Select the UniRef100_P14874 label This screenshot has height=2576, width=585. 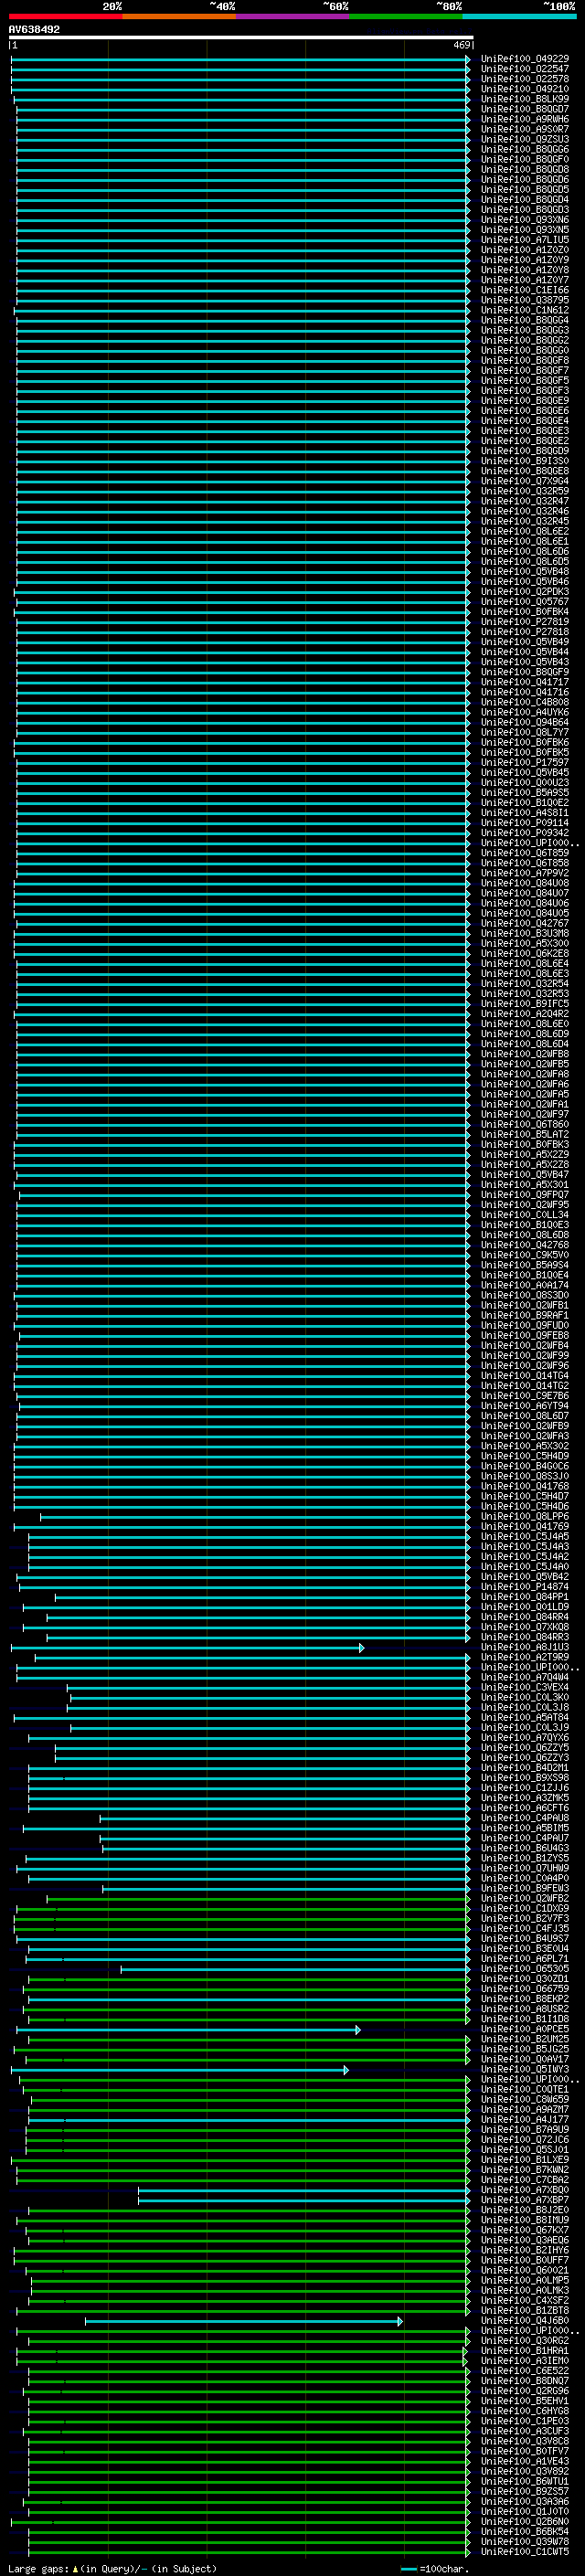[x=525, y=1587]
